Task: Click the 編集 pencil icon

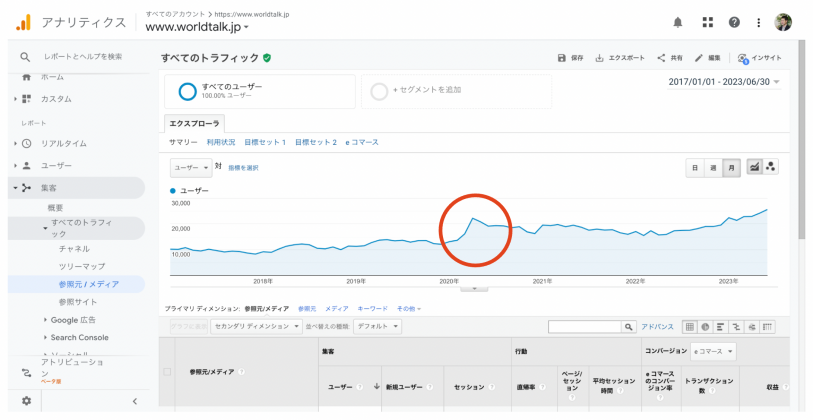Action: [699, 58]
